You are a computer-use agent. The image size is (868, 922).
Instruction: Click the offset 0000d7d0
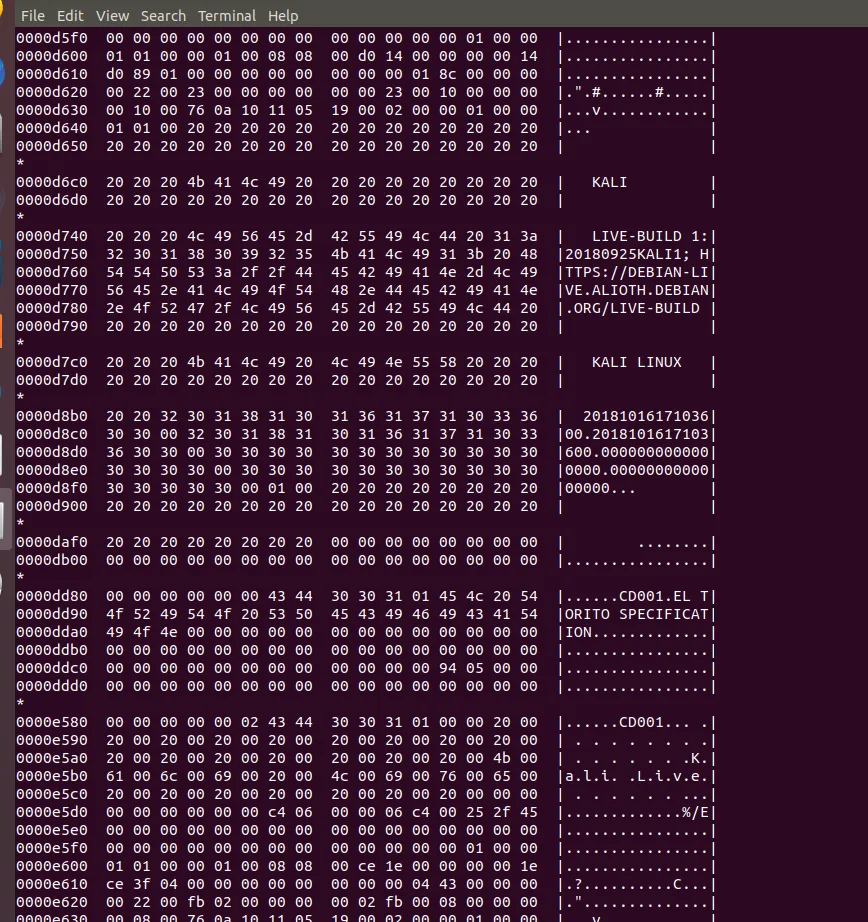52,380
